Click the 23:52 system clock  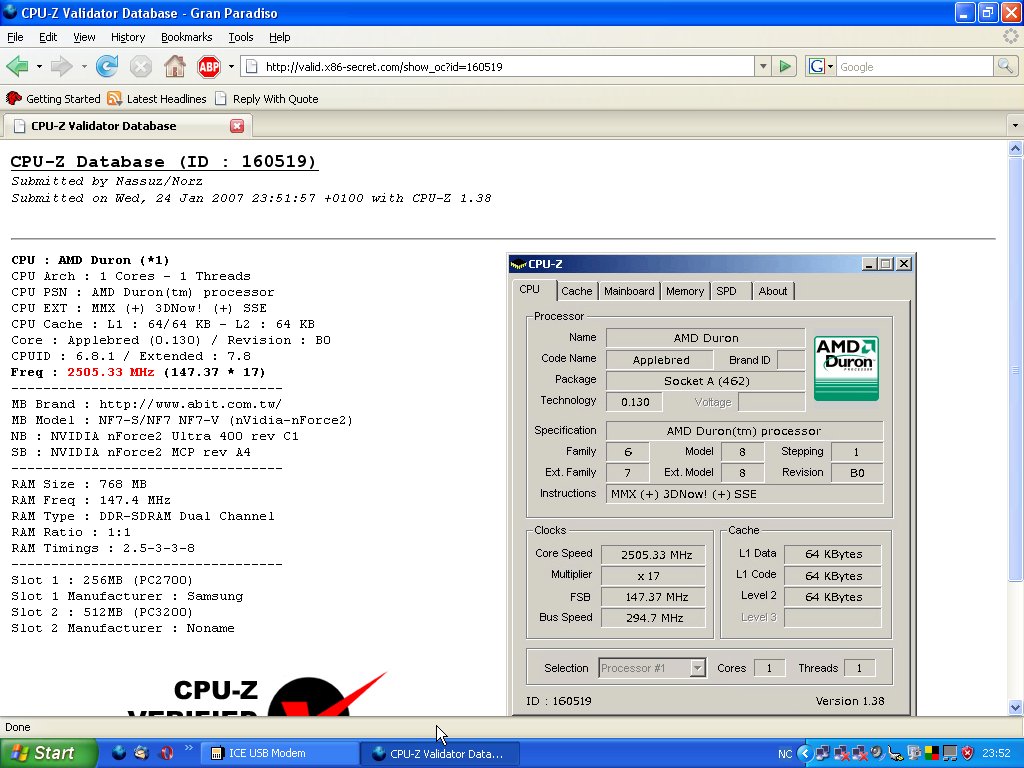click(995, 753)
